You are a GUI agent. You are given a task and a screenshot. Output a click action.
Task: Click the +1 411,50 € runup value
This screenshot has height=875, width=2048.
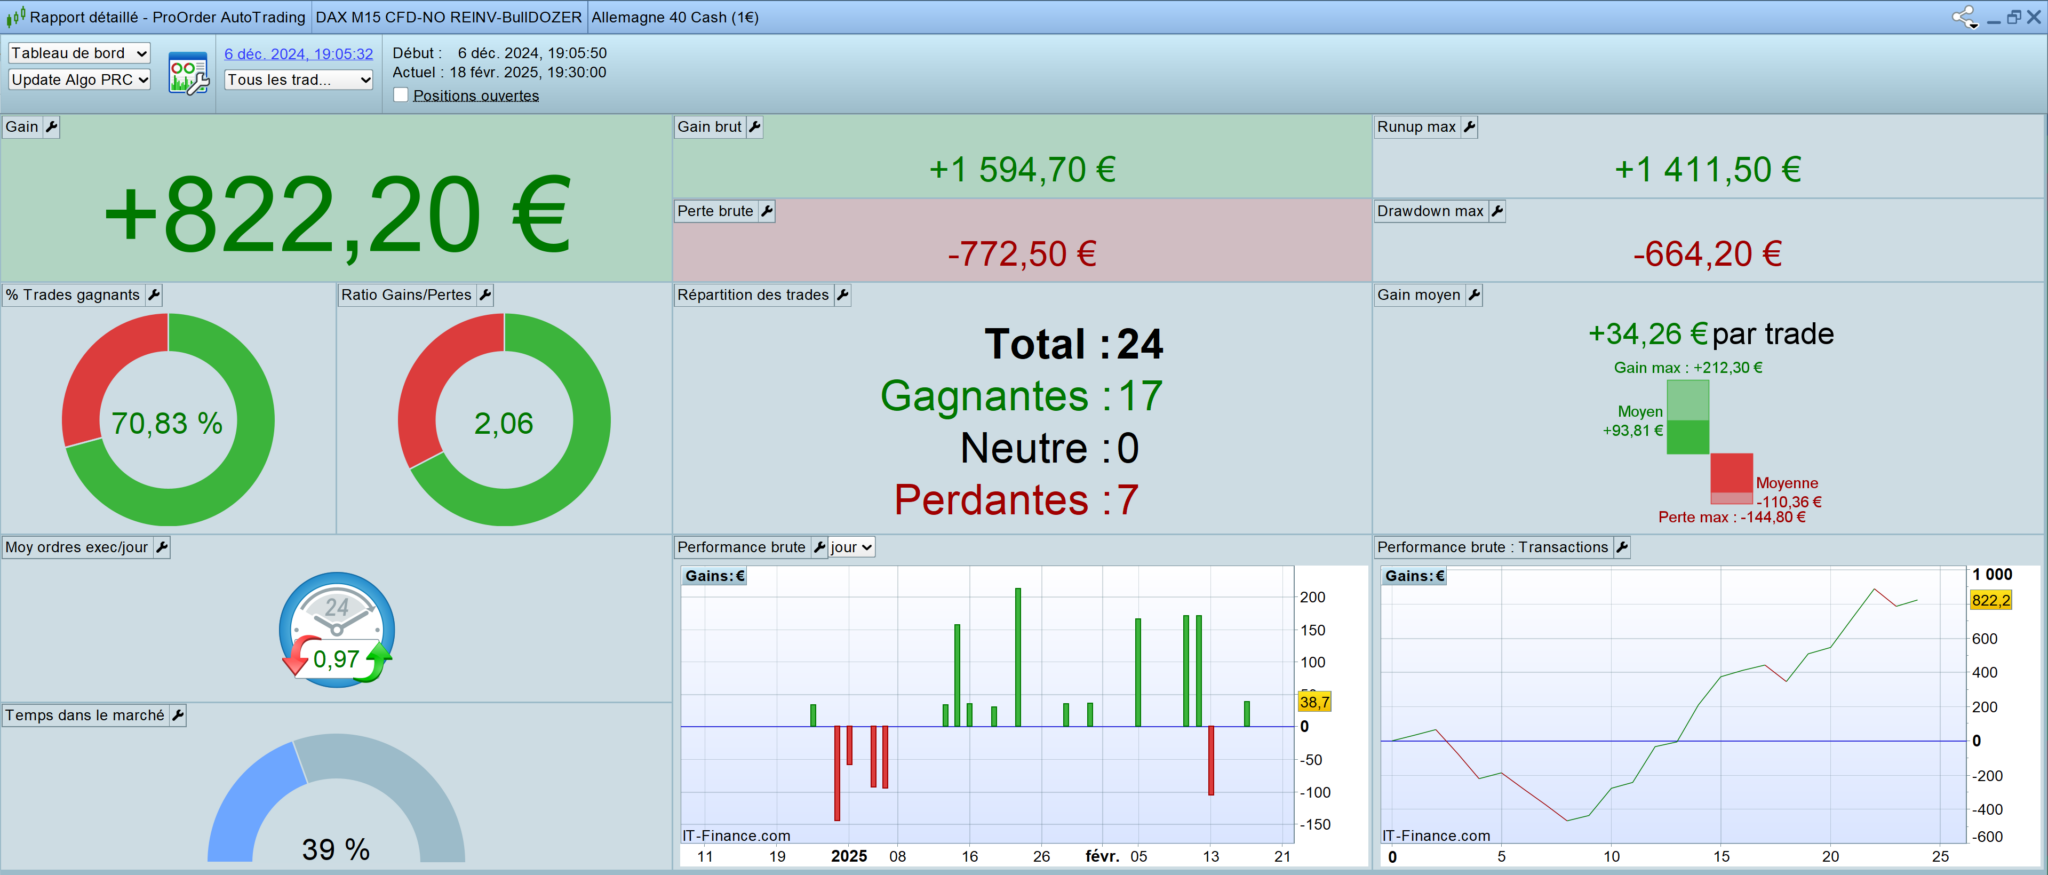1708,169
